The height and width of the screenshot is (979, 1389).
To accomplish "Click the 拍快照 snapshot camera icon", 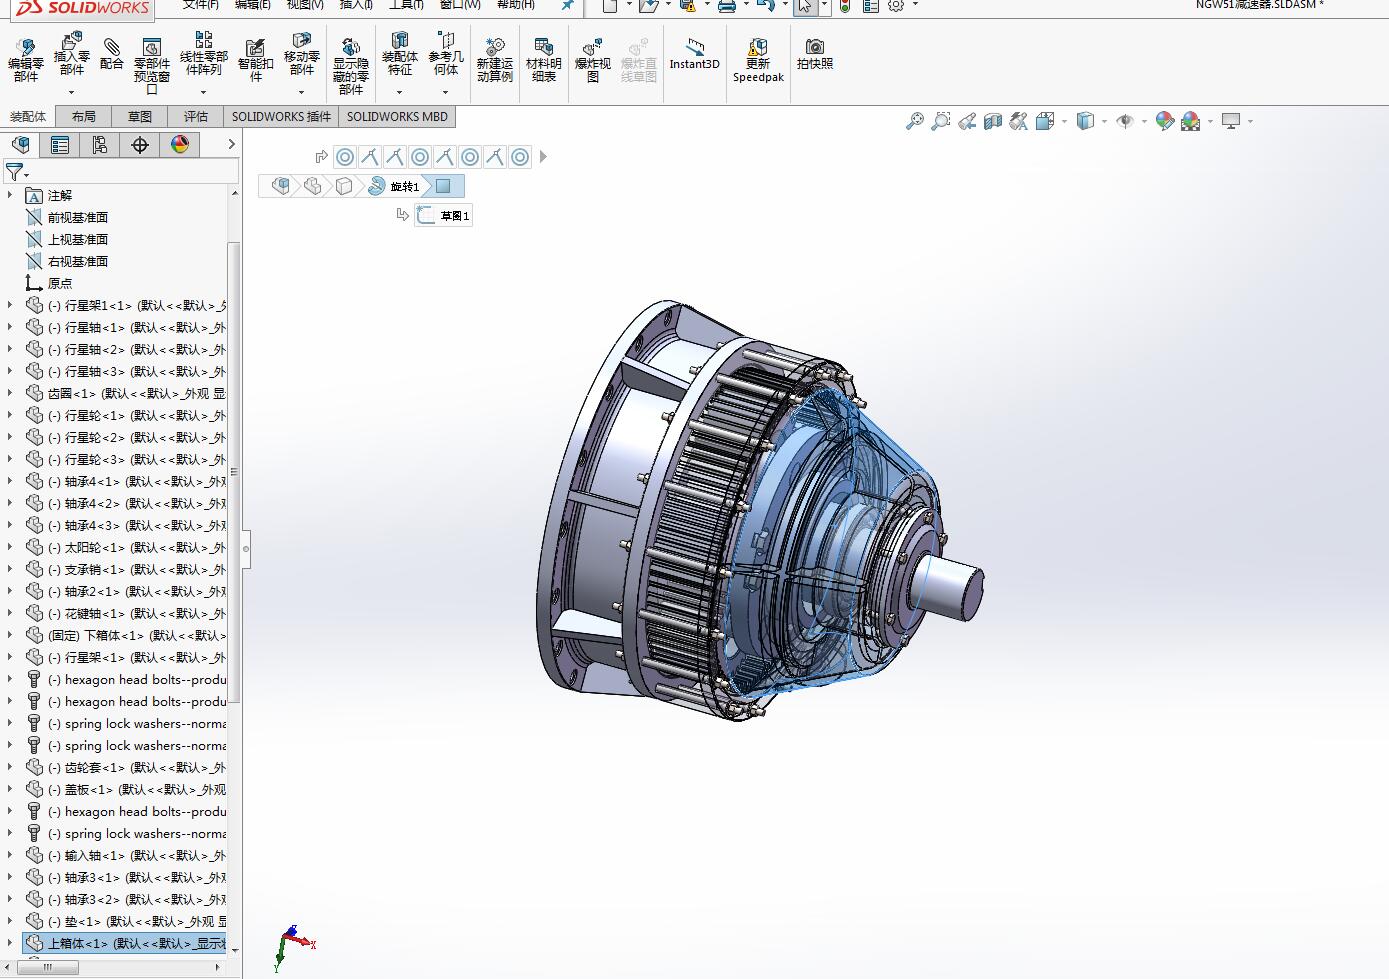I will point(814,53).
